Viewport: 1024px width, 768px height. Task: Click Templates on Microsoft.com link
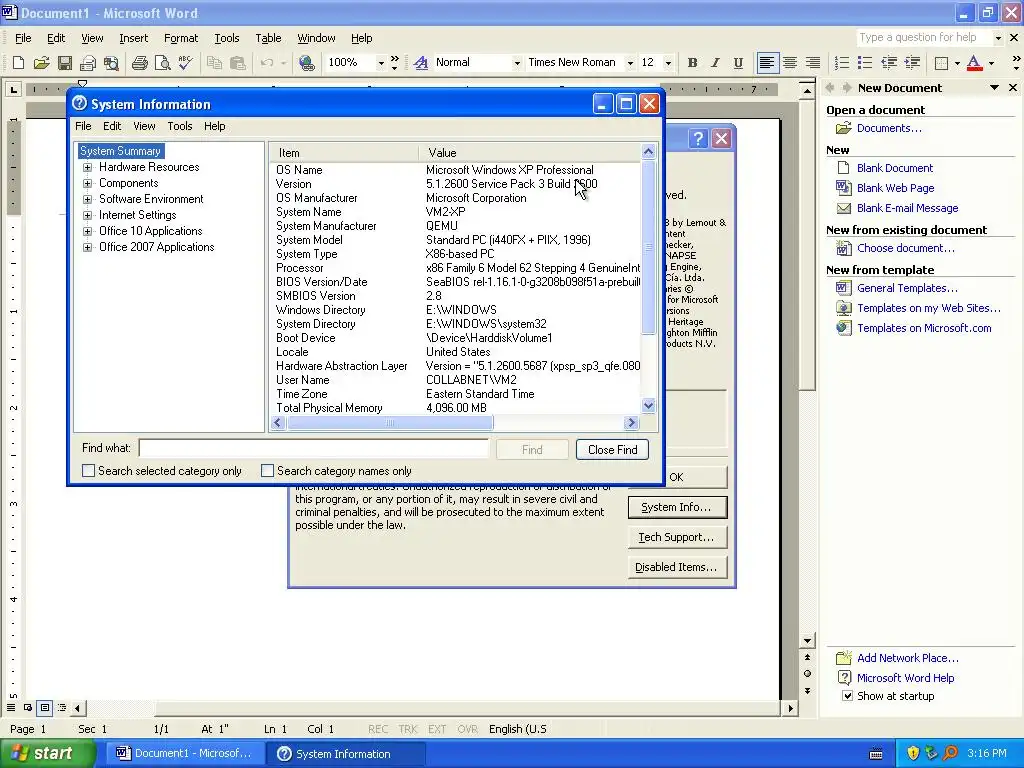[x=924, y=328]
